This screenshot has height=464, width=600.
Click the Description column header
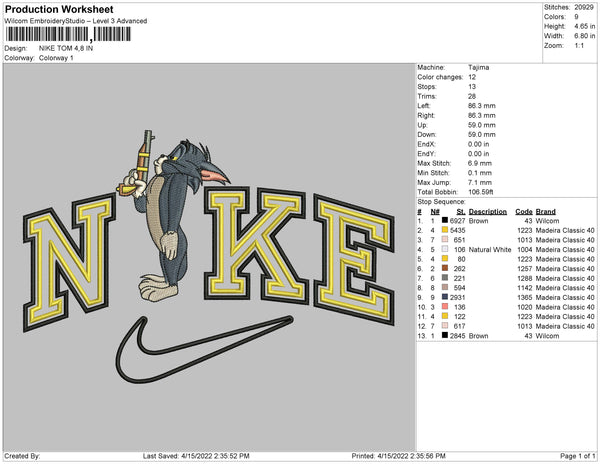pos(488,212)
